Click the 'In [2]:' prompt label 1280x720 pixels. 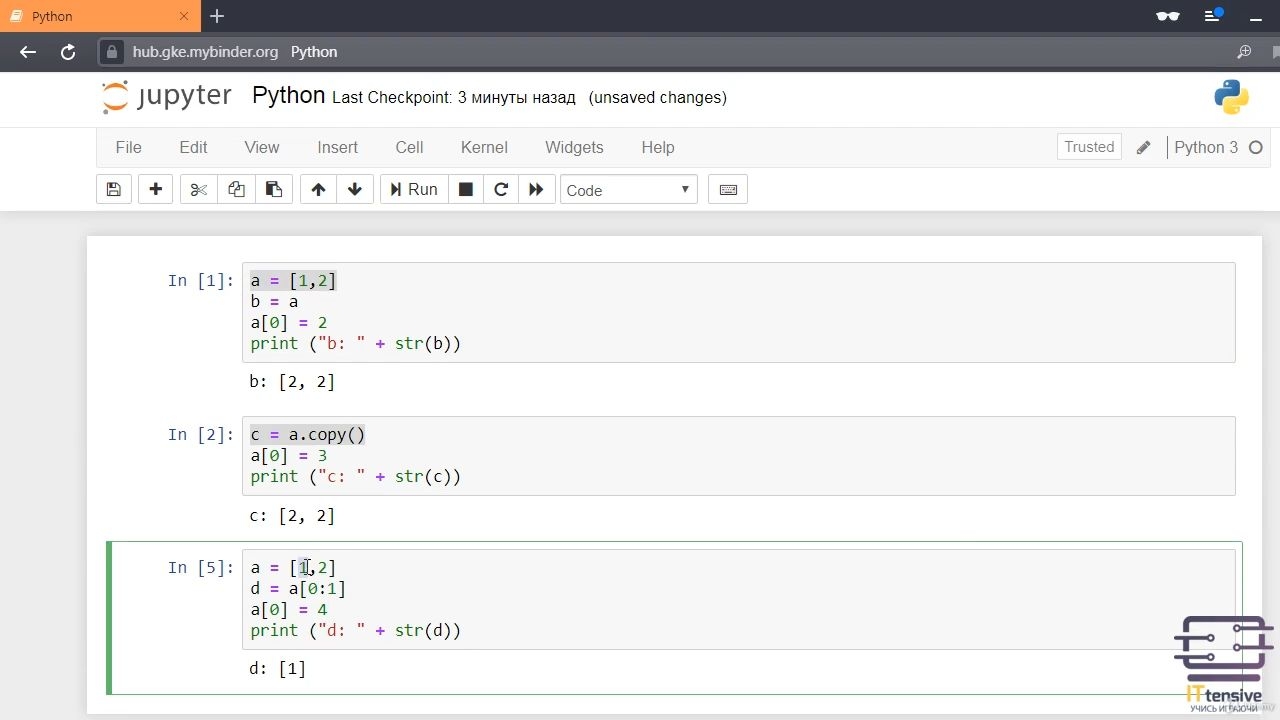coord(200,435)
